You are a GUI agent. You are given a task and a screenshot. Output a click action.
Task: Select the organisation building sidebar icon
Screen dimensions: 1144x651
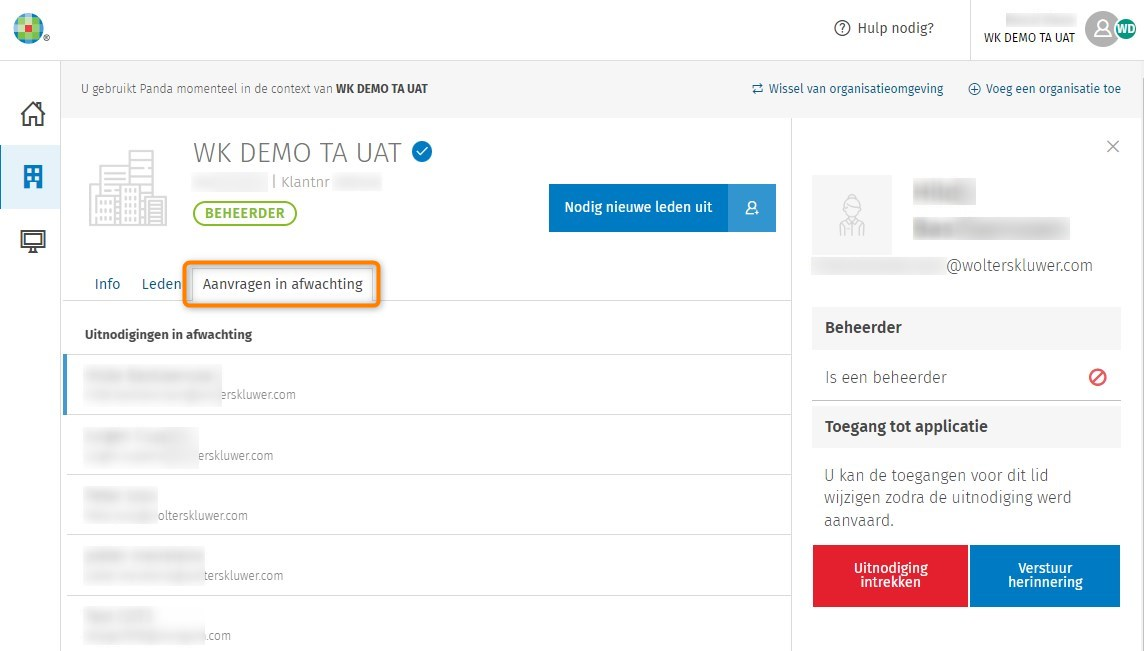33,177
